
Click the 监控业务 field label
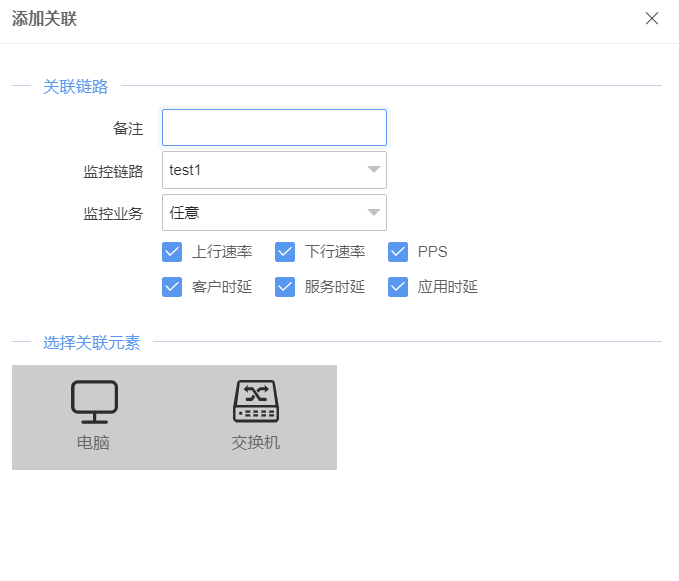tap(113, 214)
